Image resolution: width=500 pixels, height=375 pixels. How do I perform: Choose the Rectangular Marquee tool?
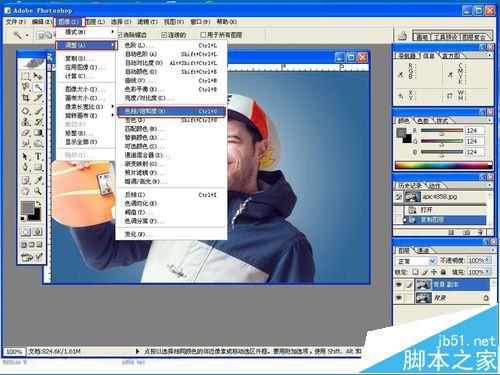pyautogui.click(x=26, y=76)
